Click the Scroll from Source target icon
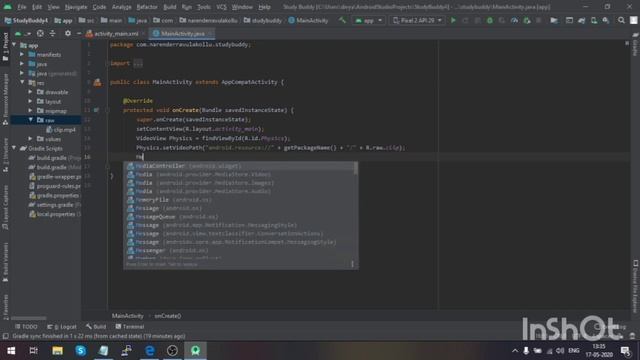The width and height of the screenshot is (640, 360). (x=40, y=33)
